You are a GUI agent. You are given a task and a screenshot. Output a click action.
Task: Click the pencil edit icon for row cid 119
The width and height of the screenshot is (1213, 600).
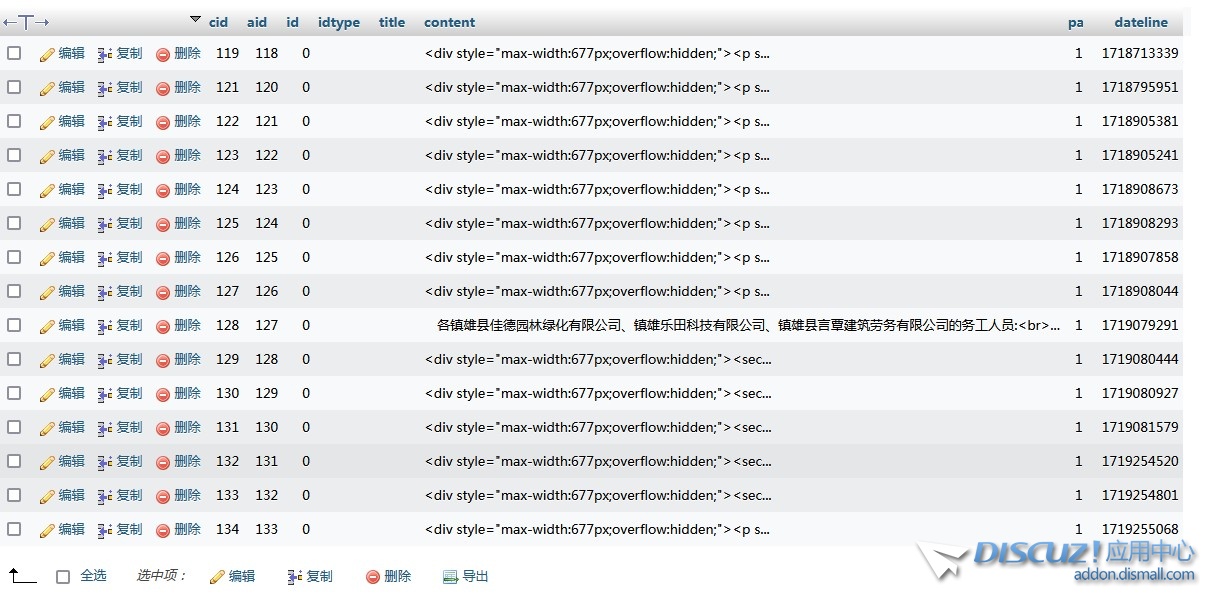(x=47, y=55)
